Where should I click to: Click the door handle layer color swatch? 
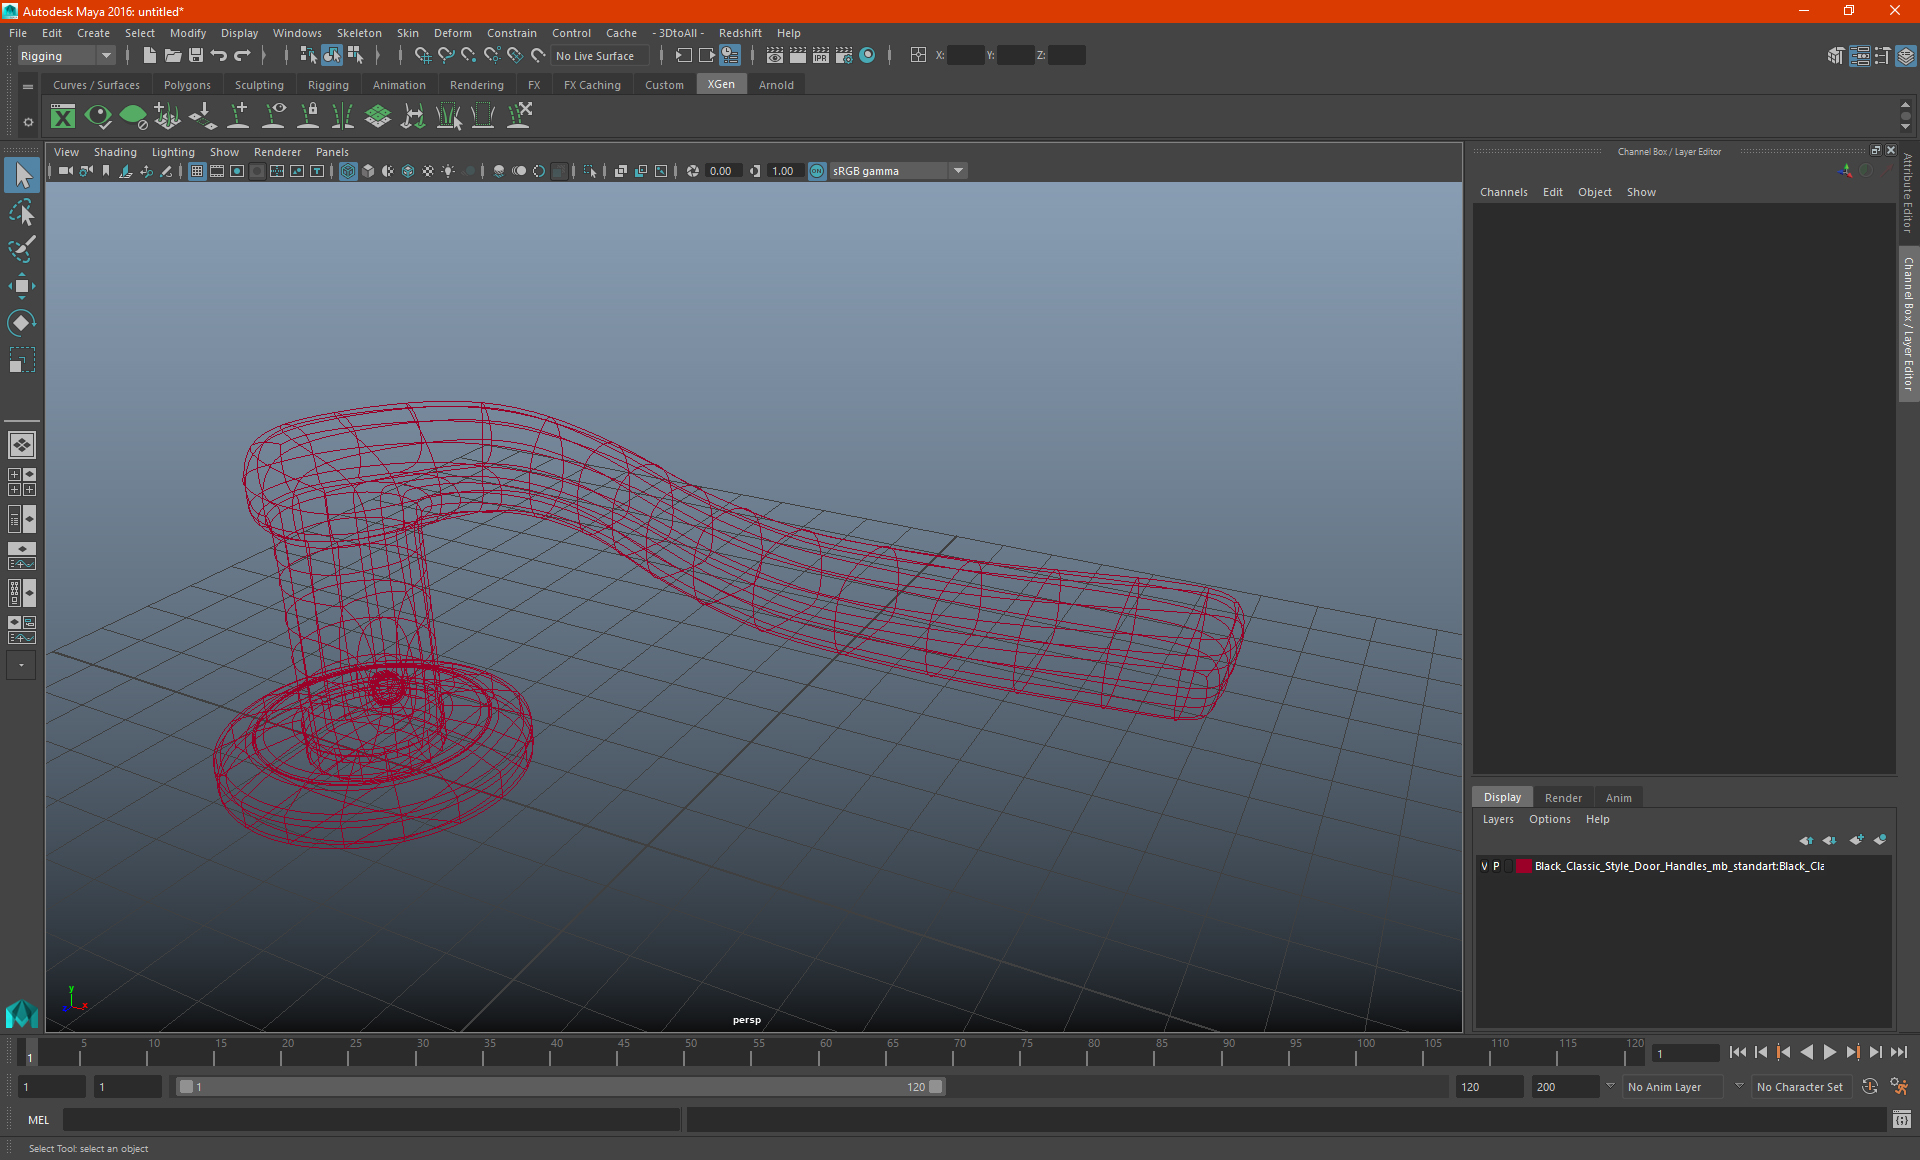point(1523,866)
